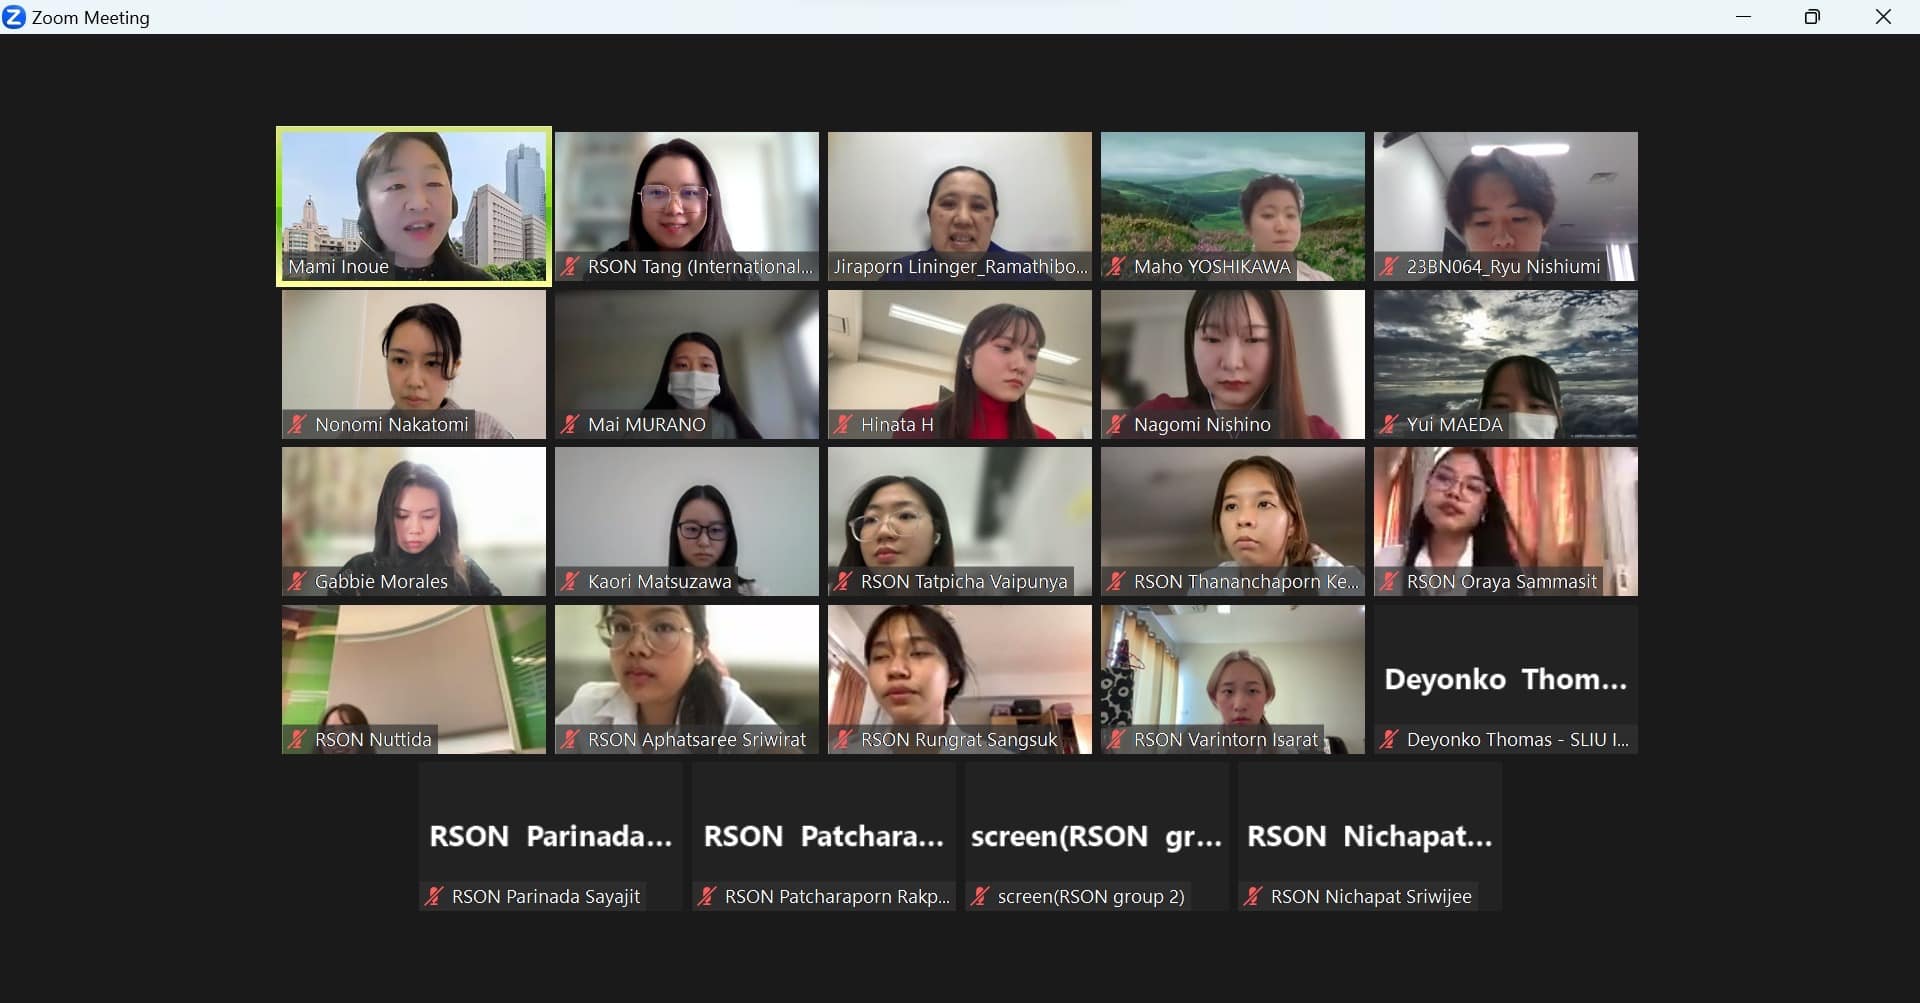The image size is (1920, 1003).
Task: Click muted mic icon beside Hinata H
Action: pos(843,424)
